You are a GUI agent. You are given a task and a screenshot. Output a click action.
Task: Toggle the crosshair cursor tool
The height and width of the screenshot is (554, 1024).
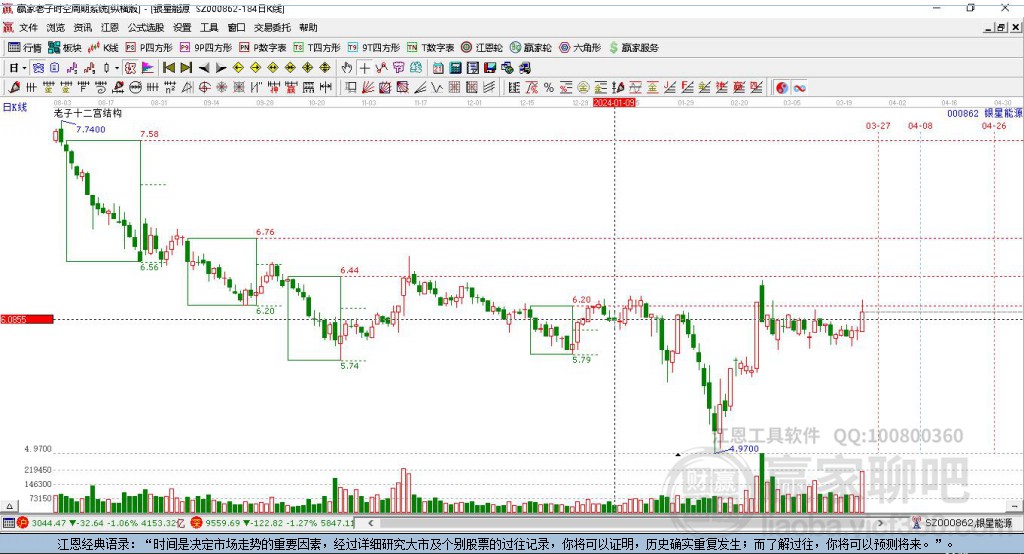click(x=364, y=68)
